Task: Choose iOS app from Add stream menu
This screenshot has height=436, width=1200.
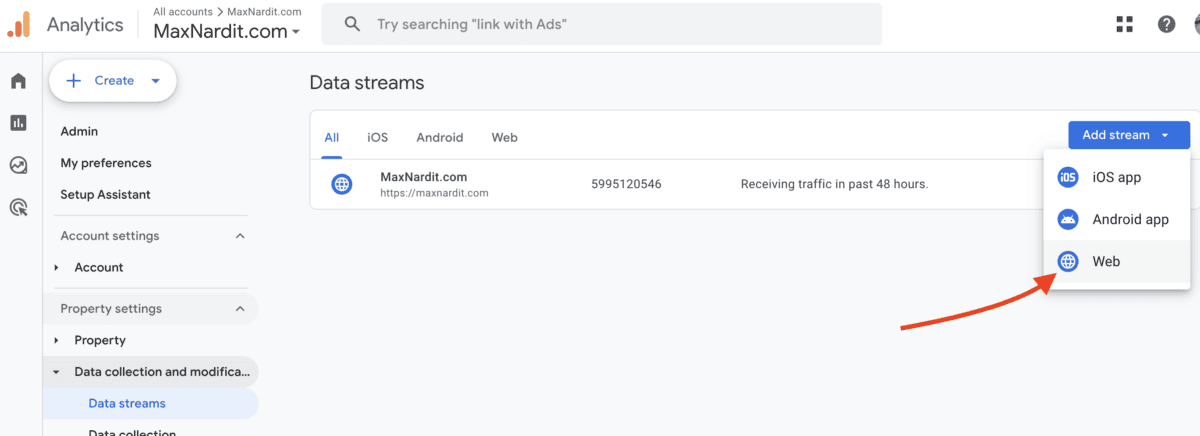Action: (x=1117, y=178)
